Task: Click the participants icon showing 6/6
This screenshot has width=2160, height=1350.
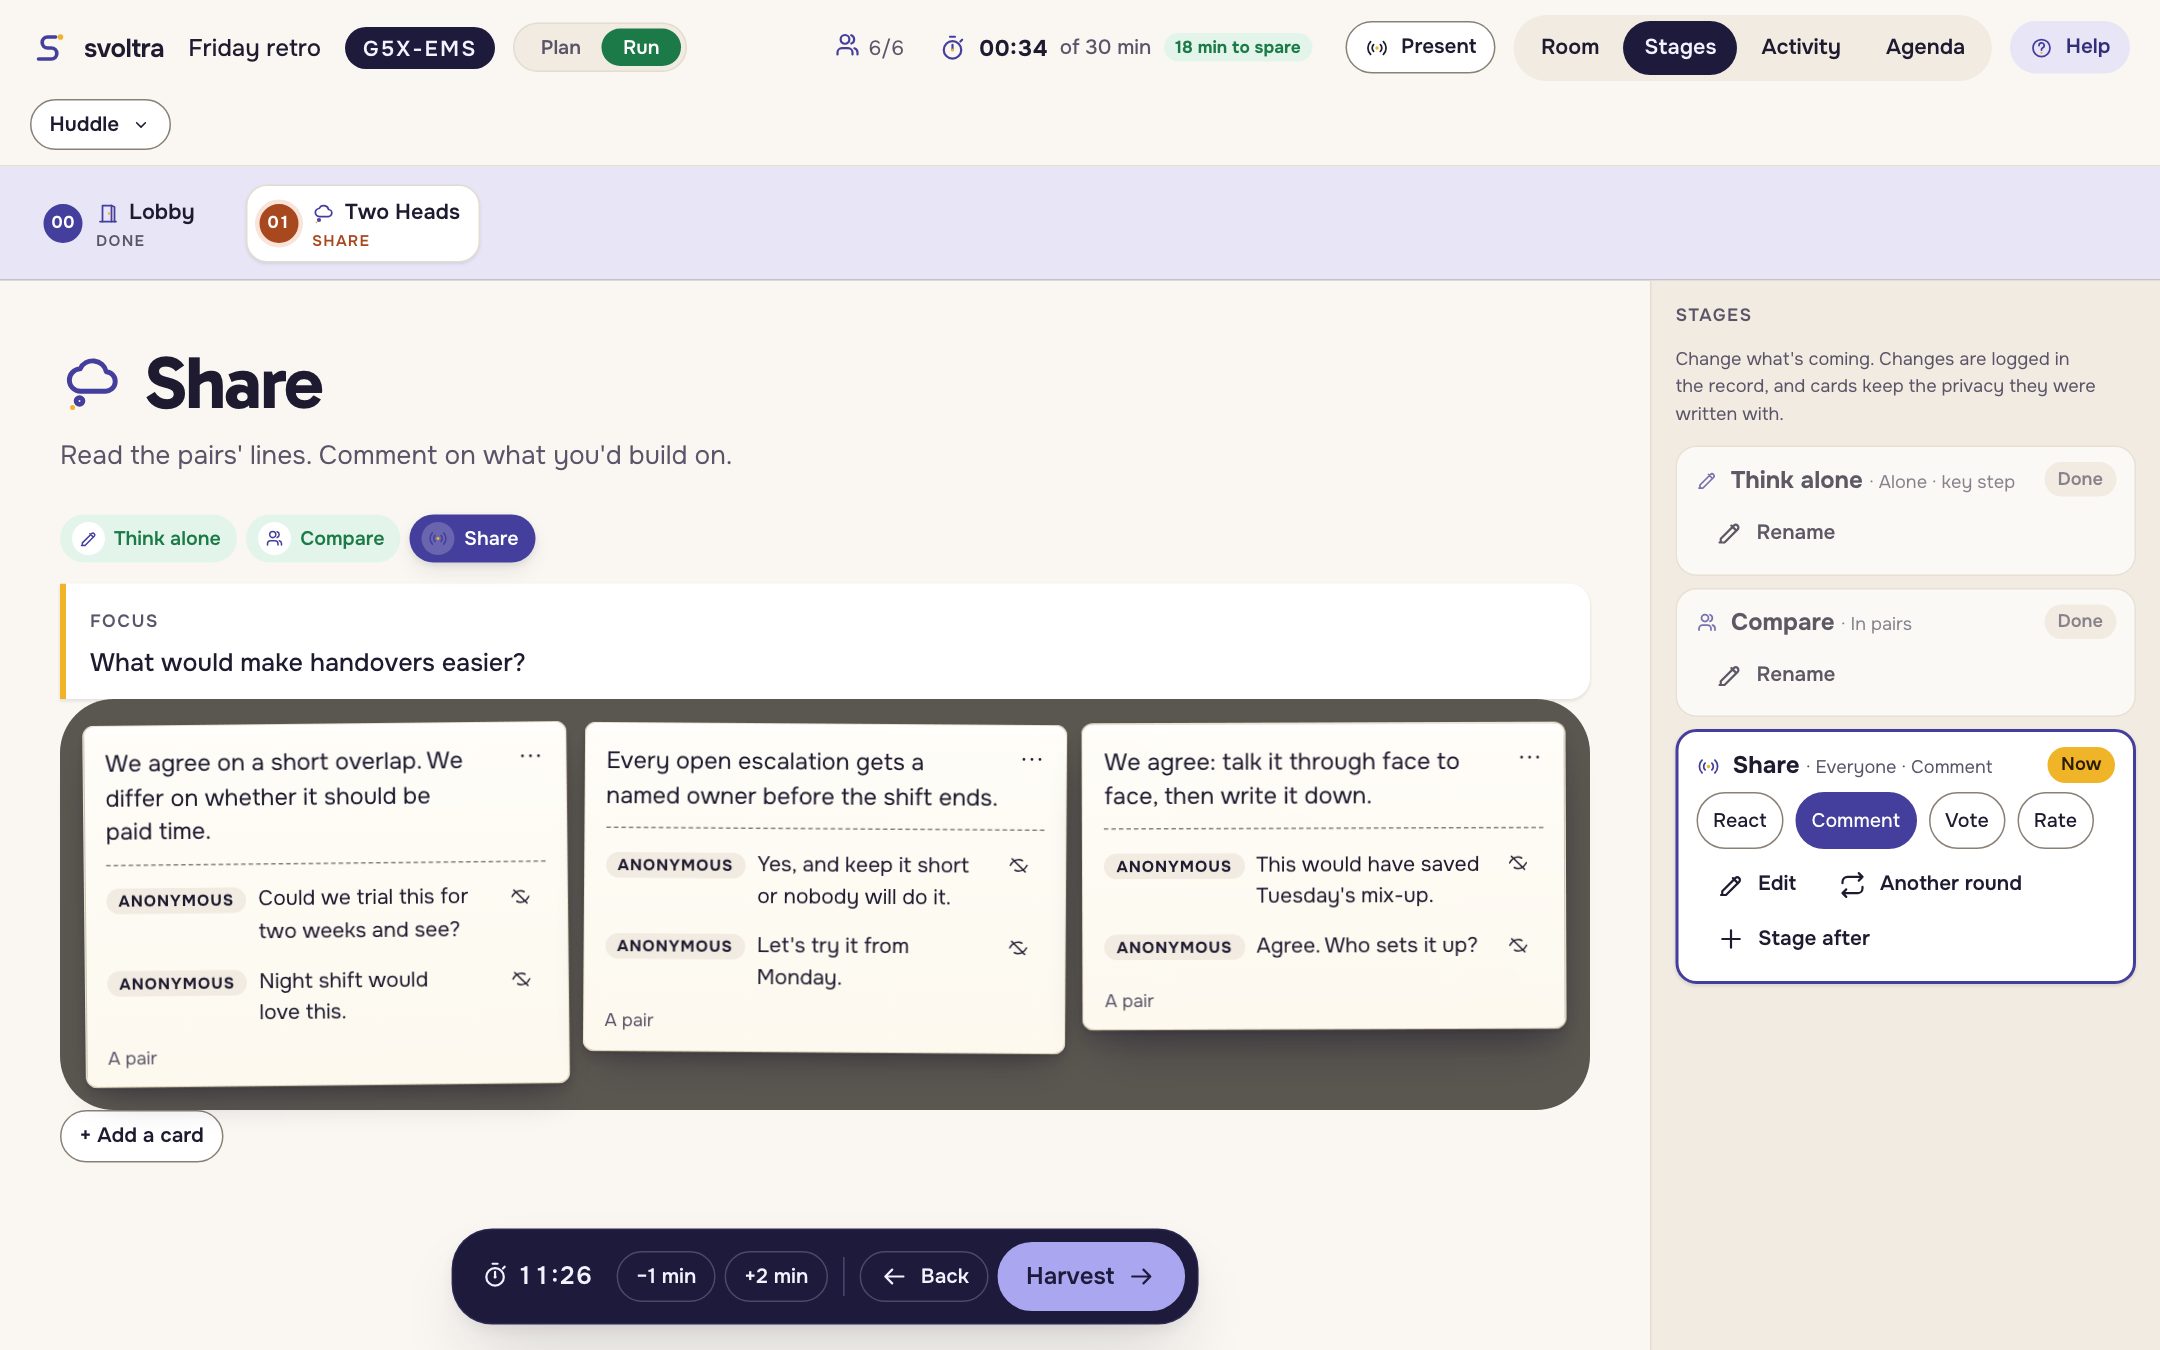Action: click(x=847, y=46)
